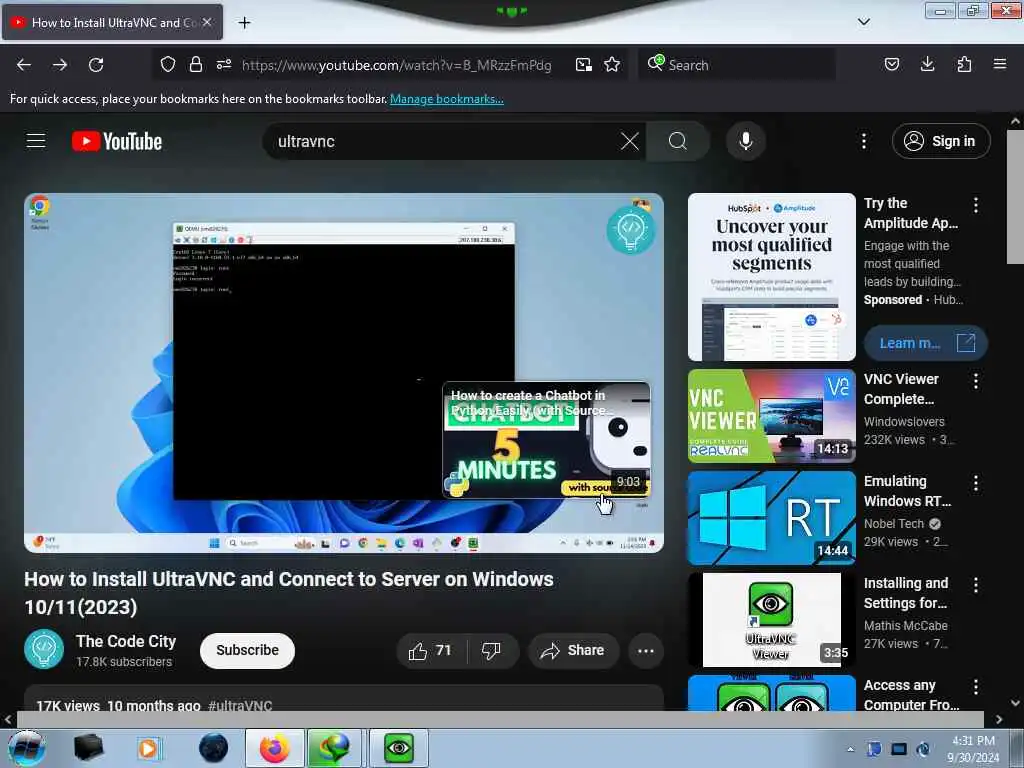Open the tracking protection shield icon
This screenshot has height=768, width=1024.
click(168, 65)
